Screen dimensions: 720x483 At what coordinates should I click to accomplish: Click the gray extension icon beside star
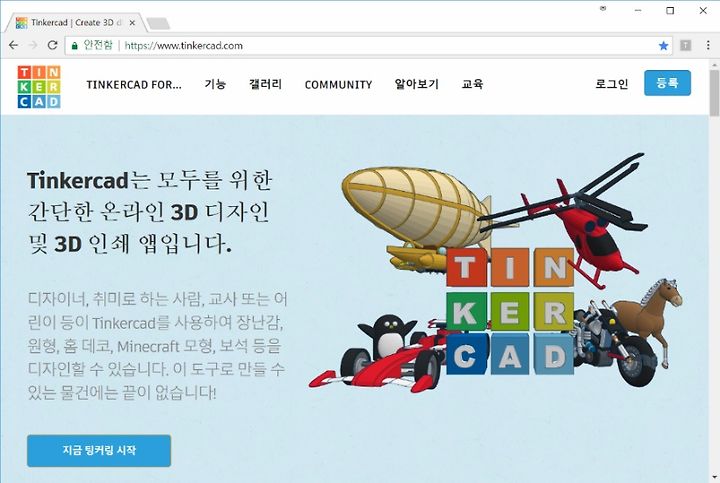[x=685, y=45]
